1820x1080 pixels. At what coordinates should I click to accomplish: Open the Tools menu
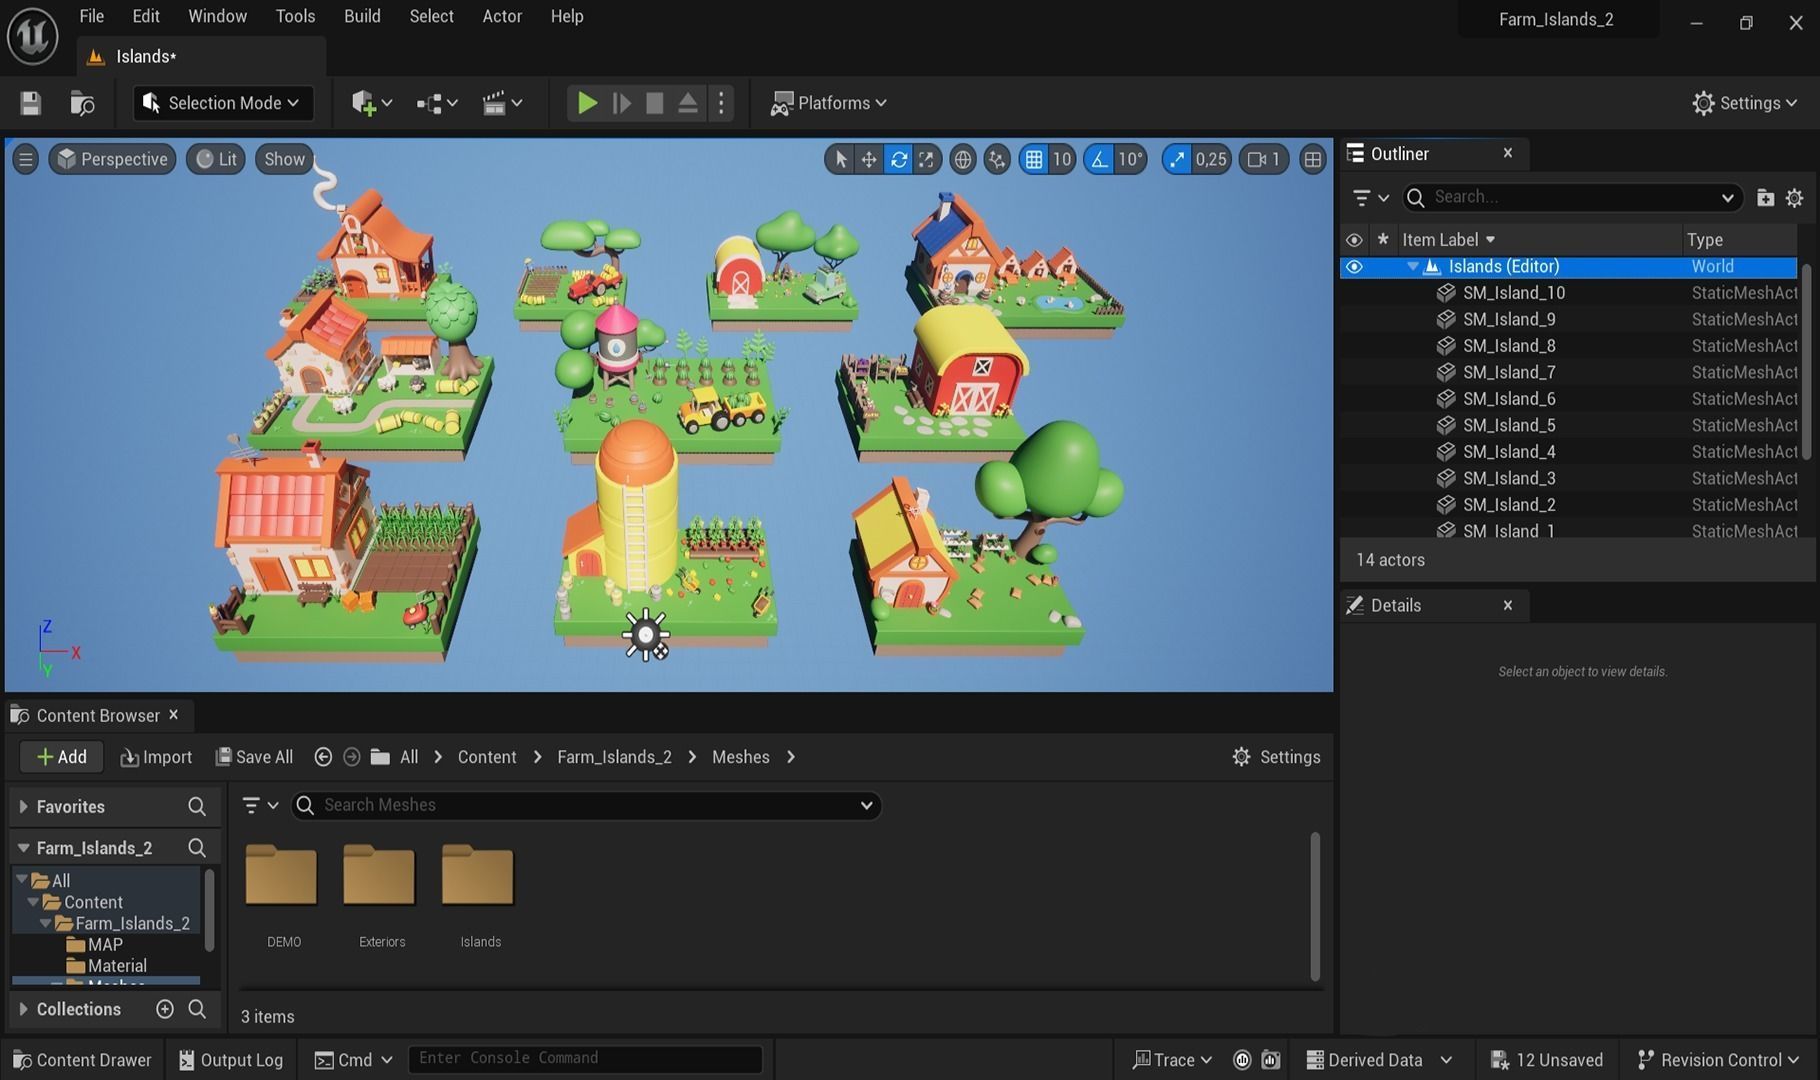tap(295, 16)
